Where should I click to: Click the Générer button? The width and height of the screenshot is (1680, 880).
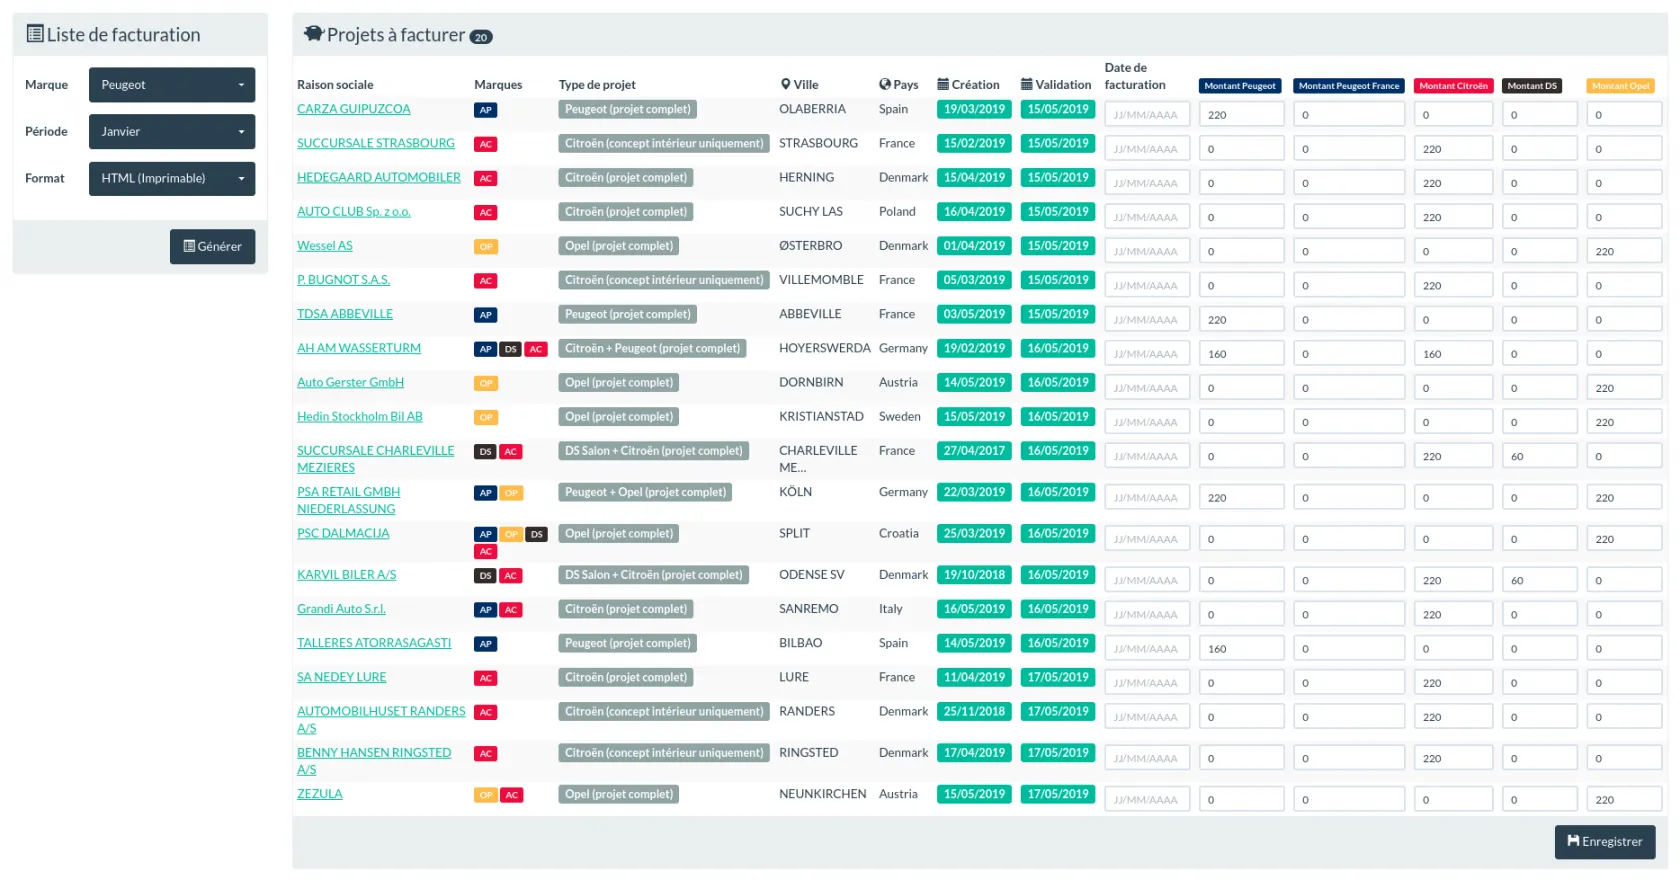[212, 247]
